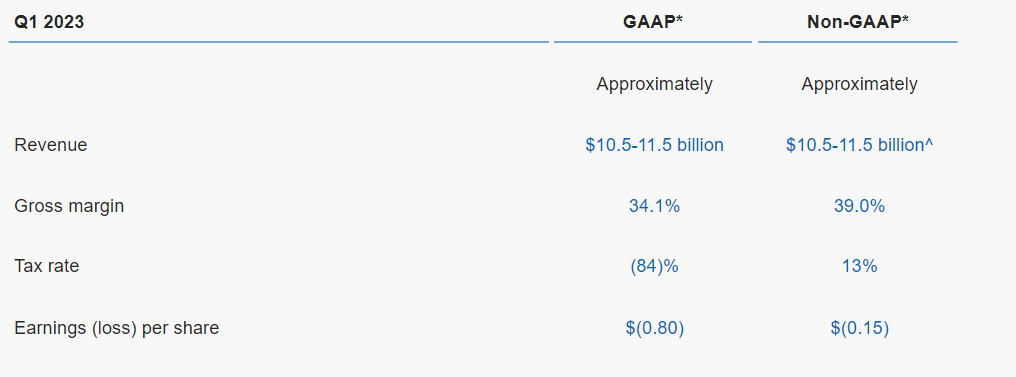Click the $(0.80) earnings per share value

point(654,328)
